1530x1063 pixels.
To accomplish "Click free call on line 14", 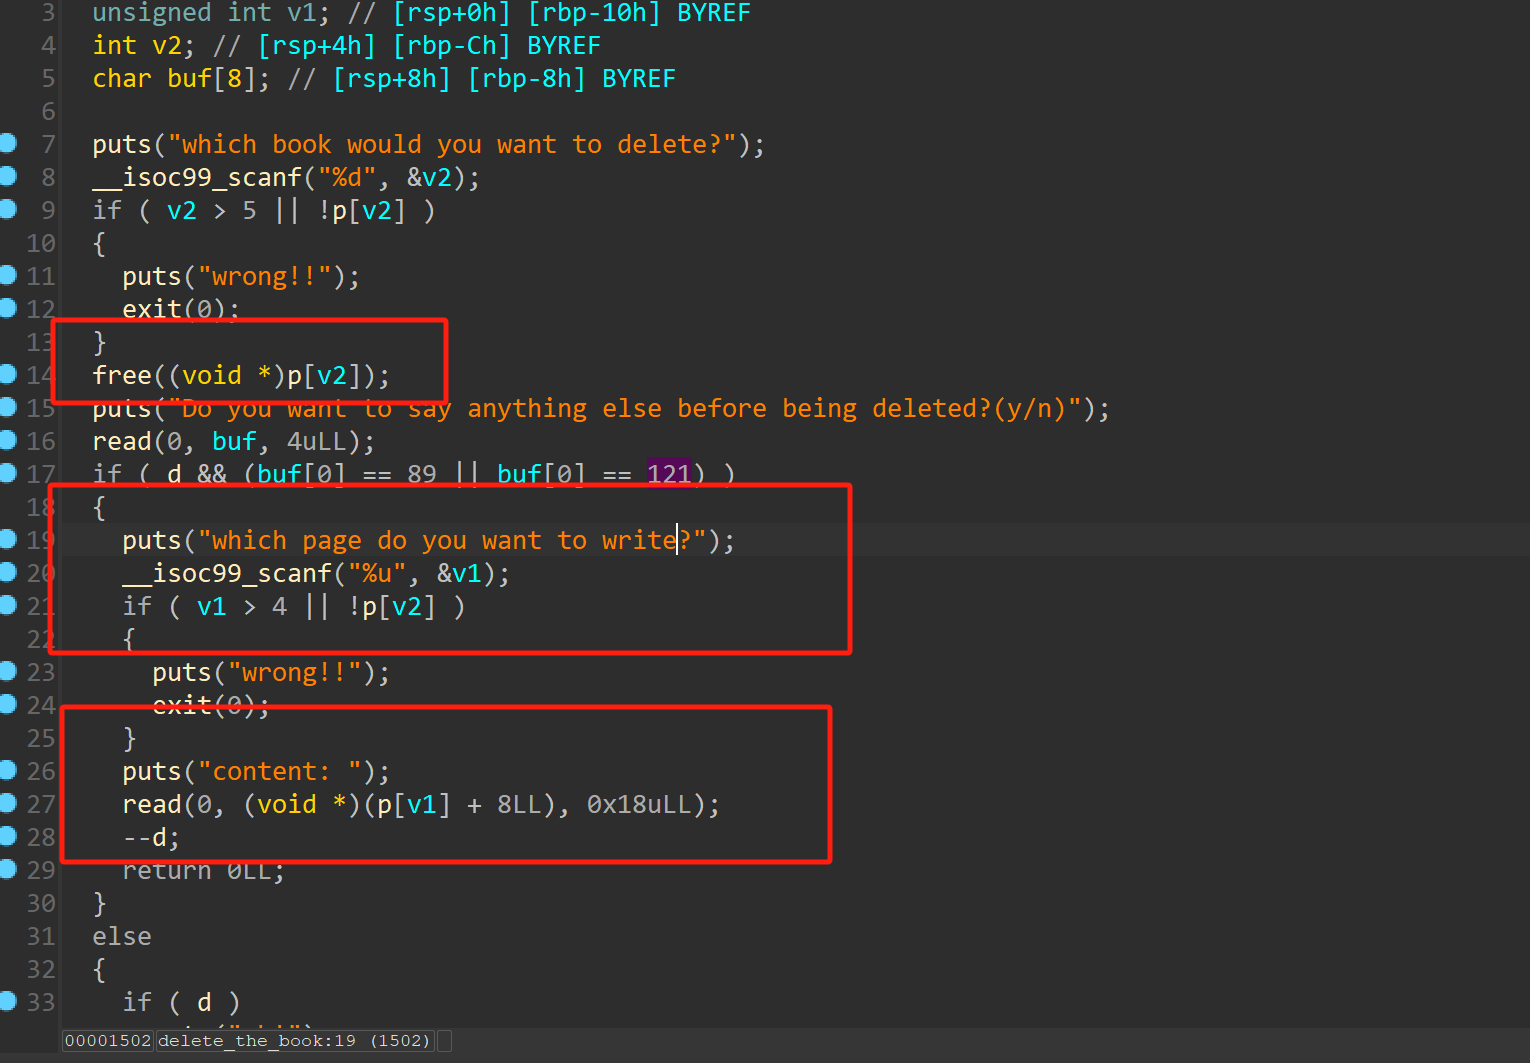I will pyautogui.click(x=122, y=376).
